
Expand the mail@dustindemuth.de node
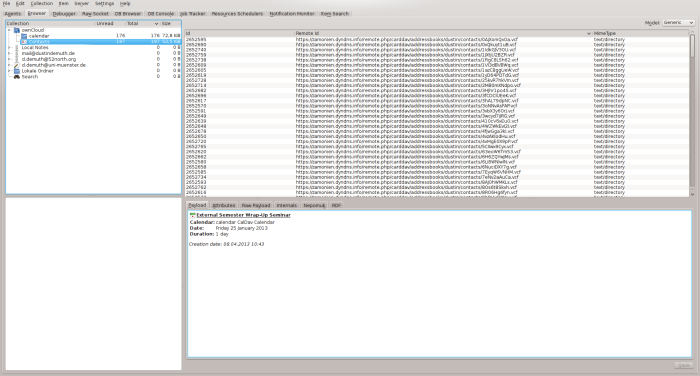tap(9, 53)
